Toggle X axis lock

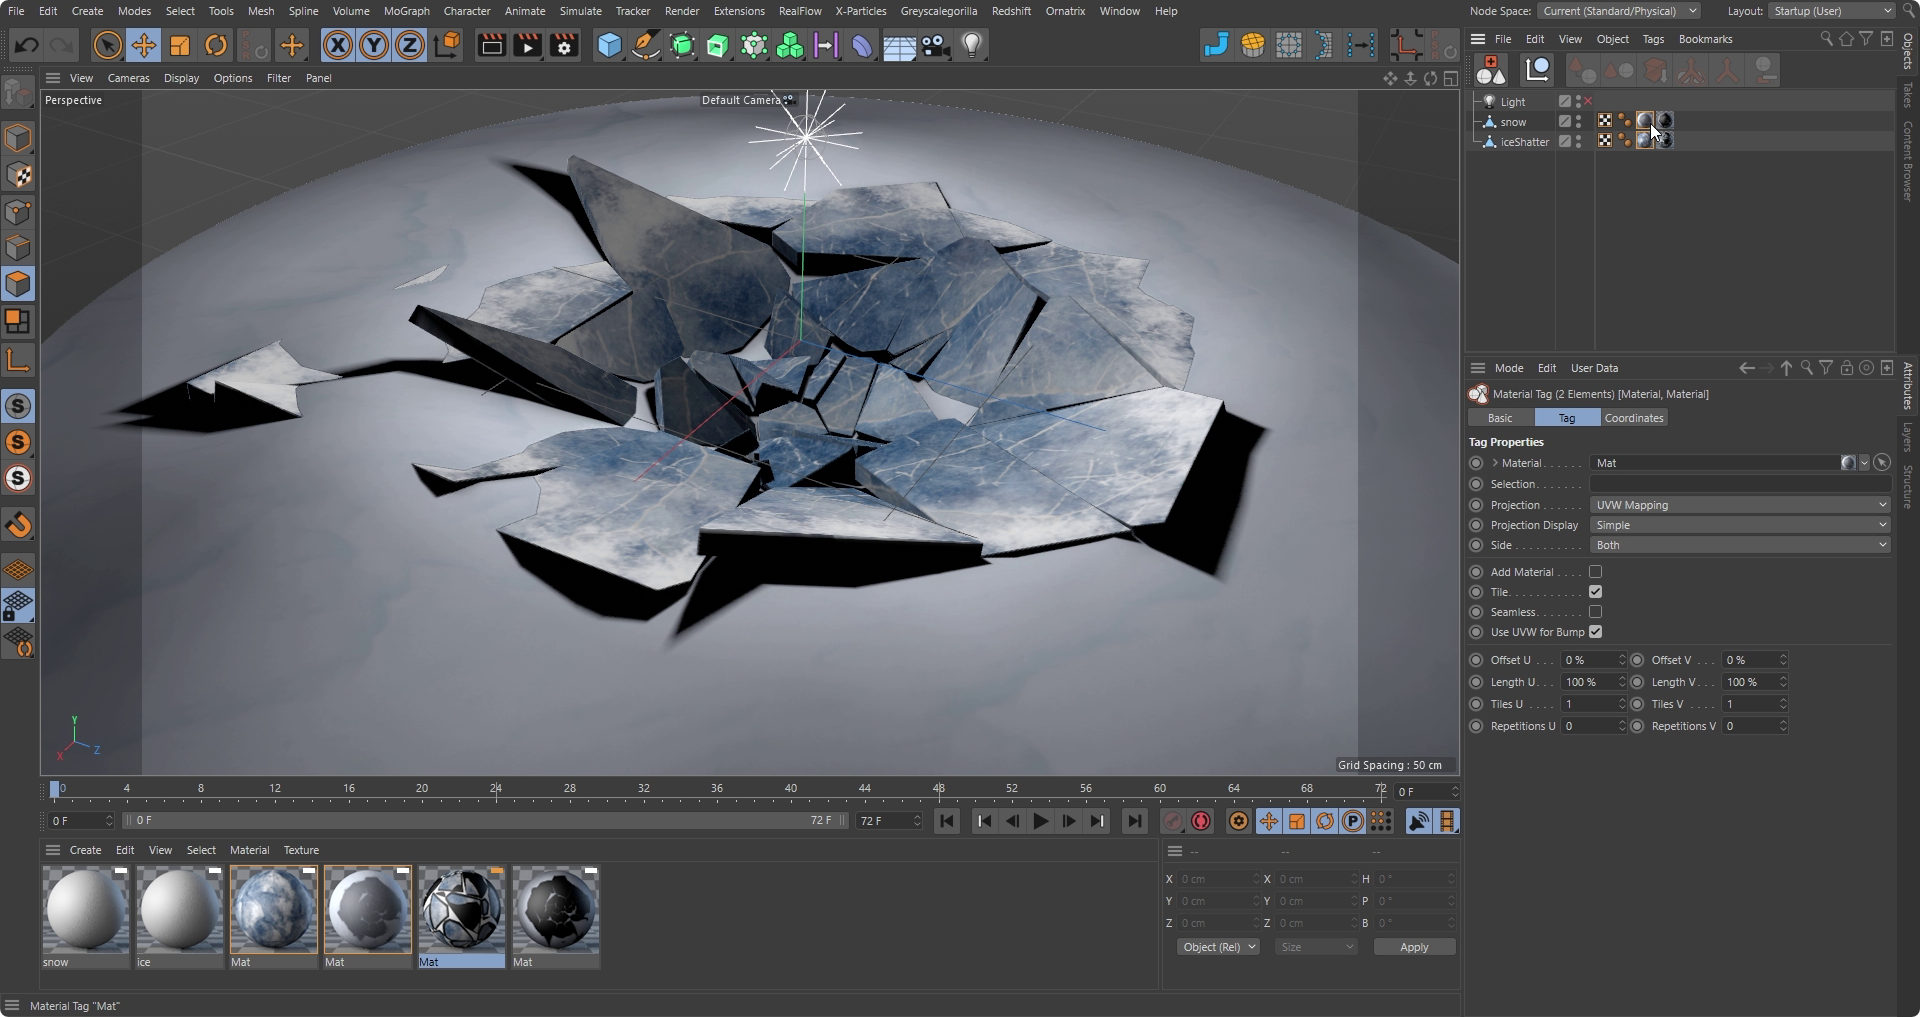click(x=338, y=46)
